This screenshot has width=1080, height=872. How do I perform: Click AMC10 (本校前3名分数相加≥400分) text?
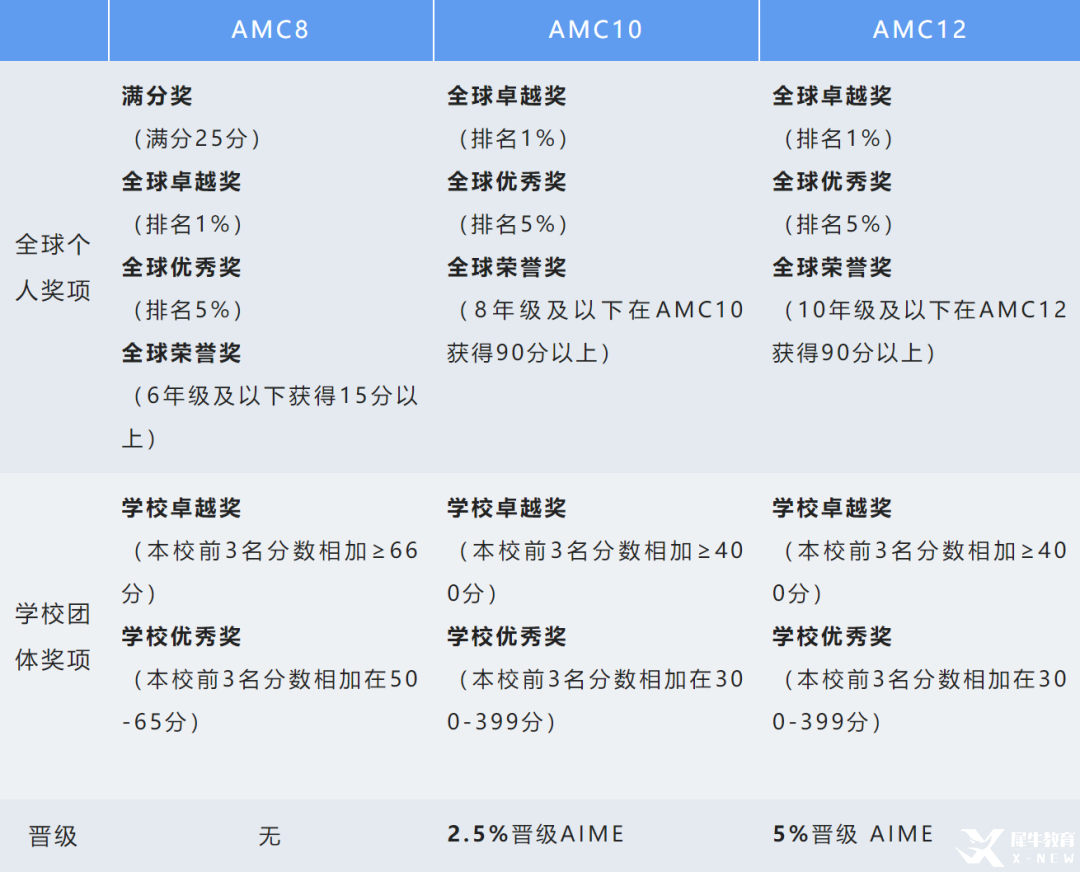pyautogui.click(x=595, y=572)
